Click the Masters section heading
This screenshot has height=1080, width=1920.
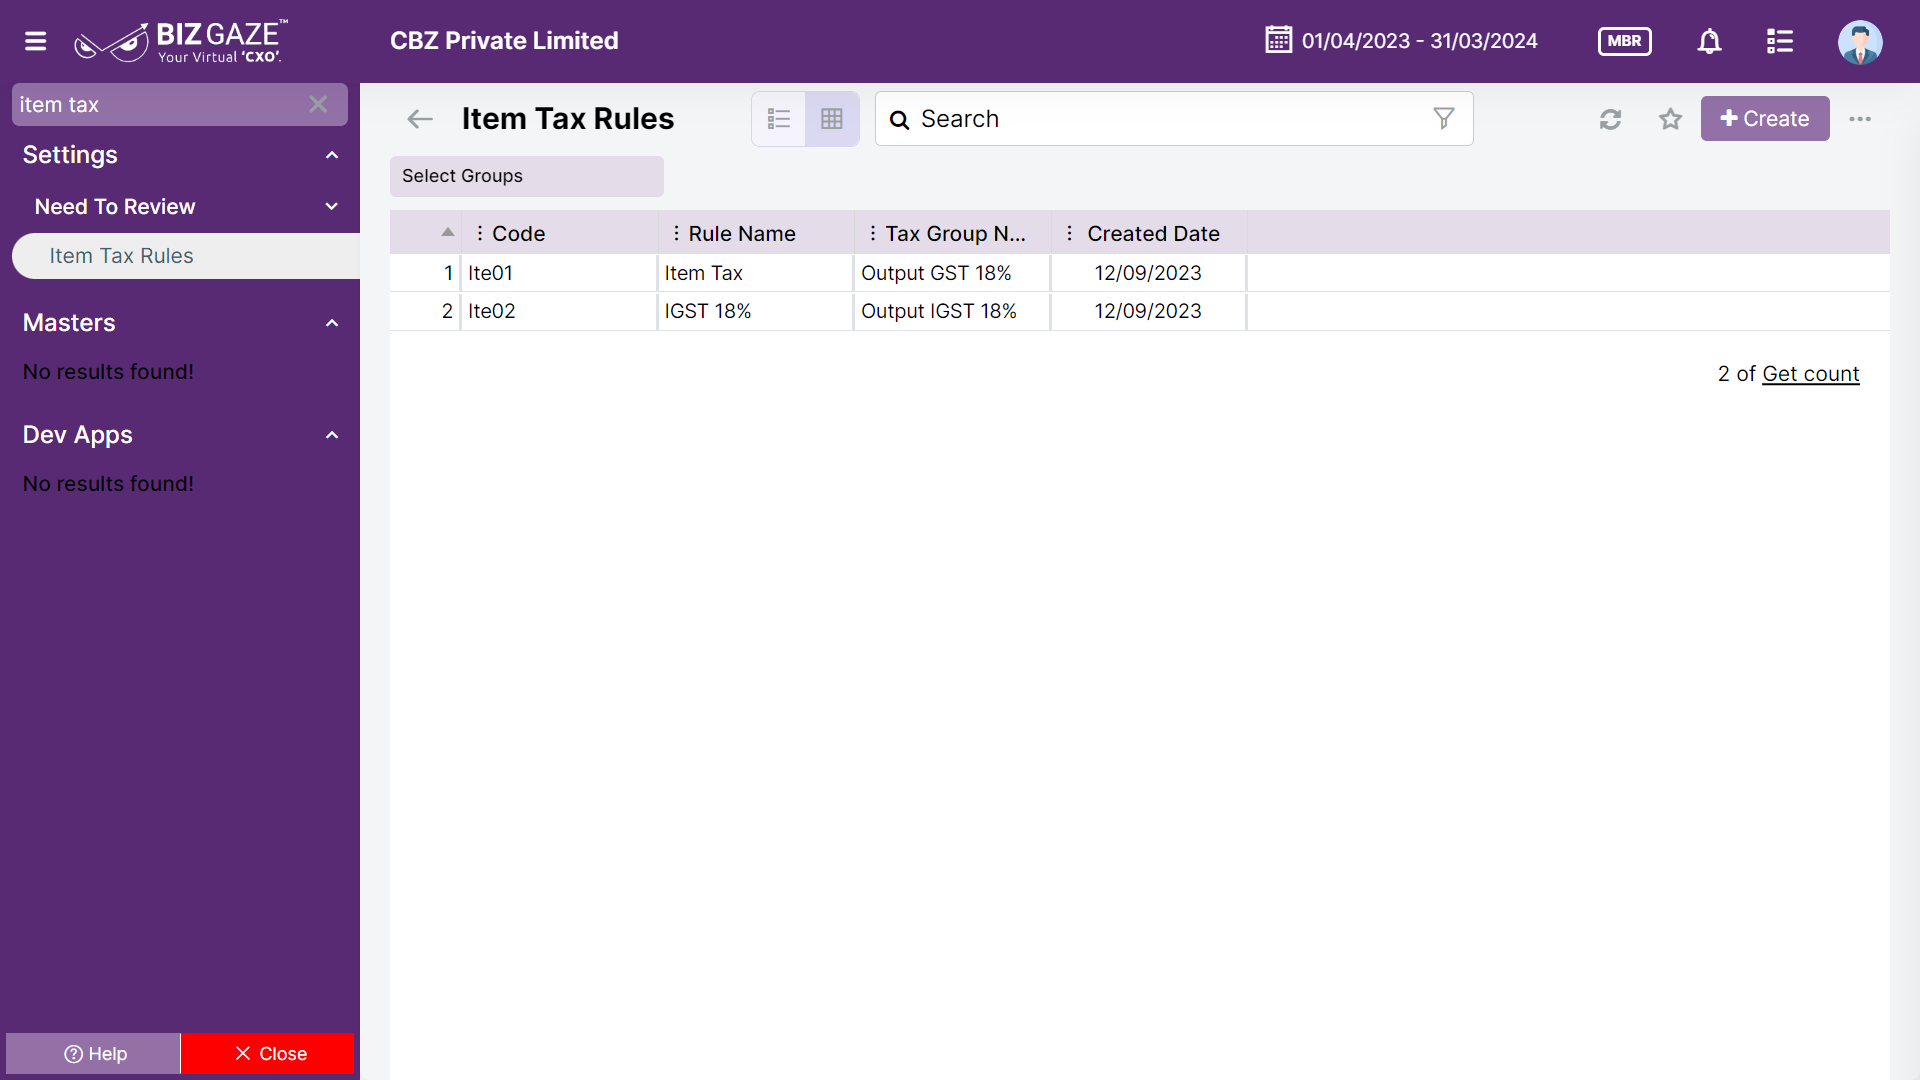(x=69, y=323)
